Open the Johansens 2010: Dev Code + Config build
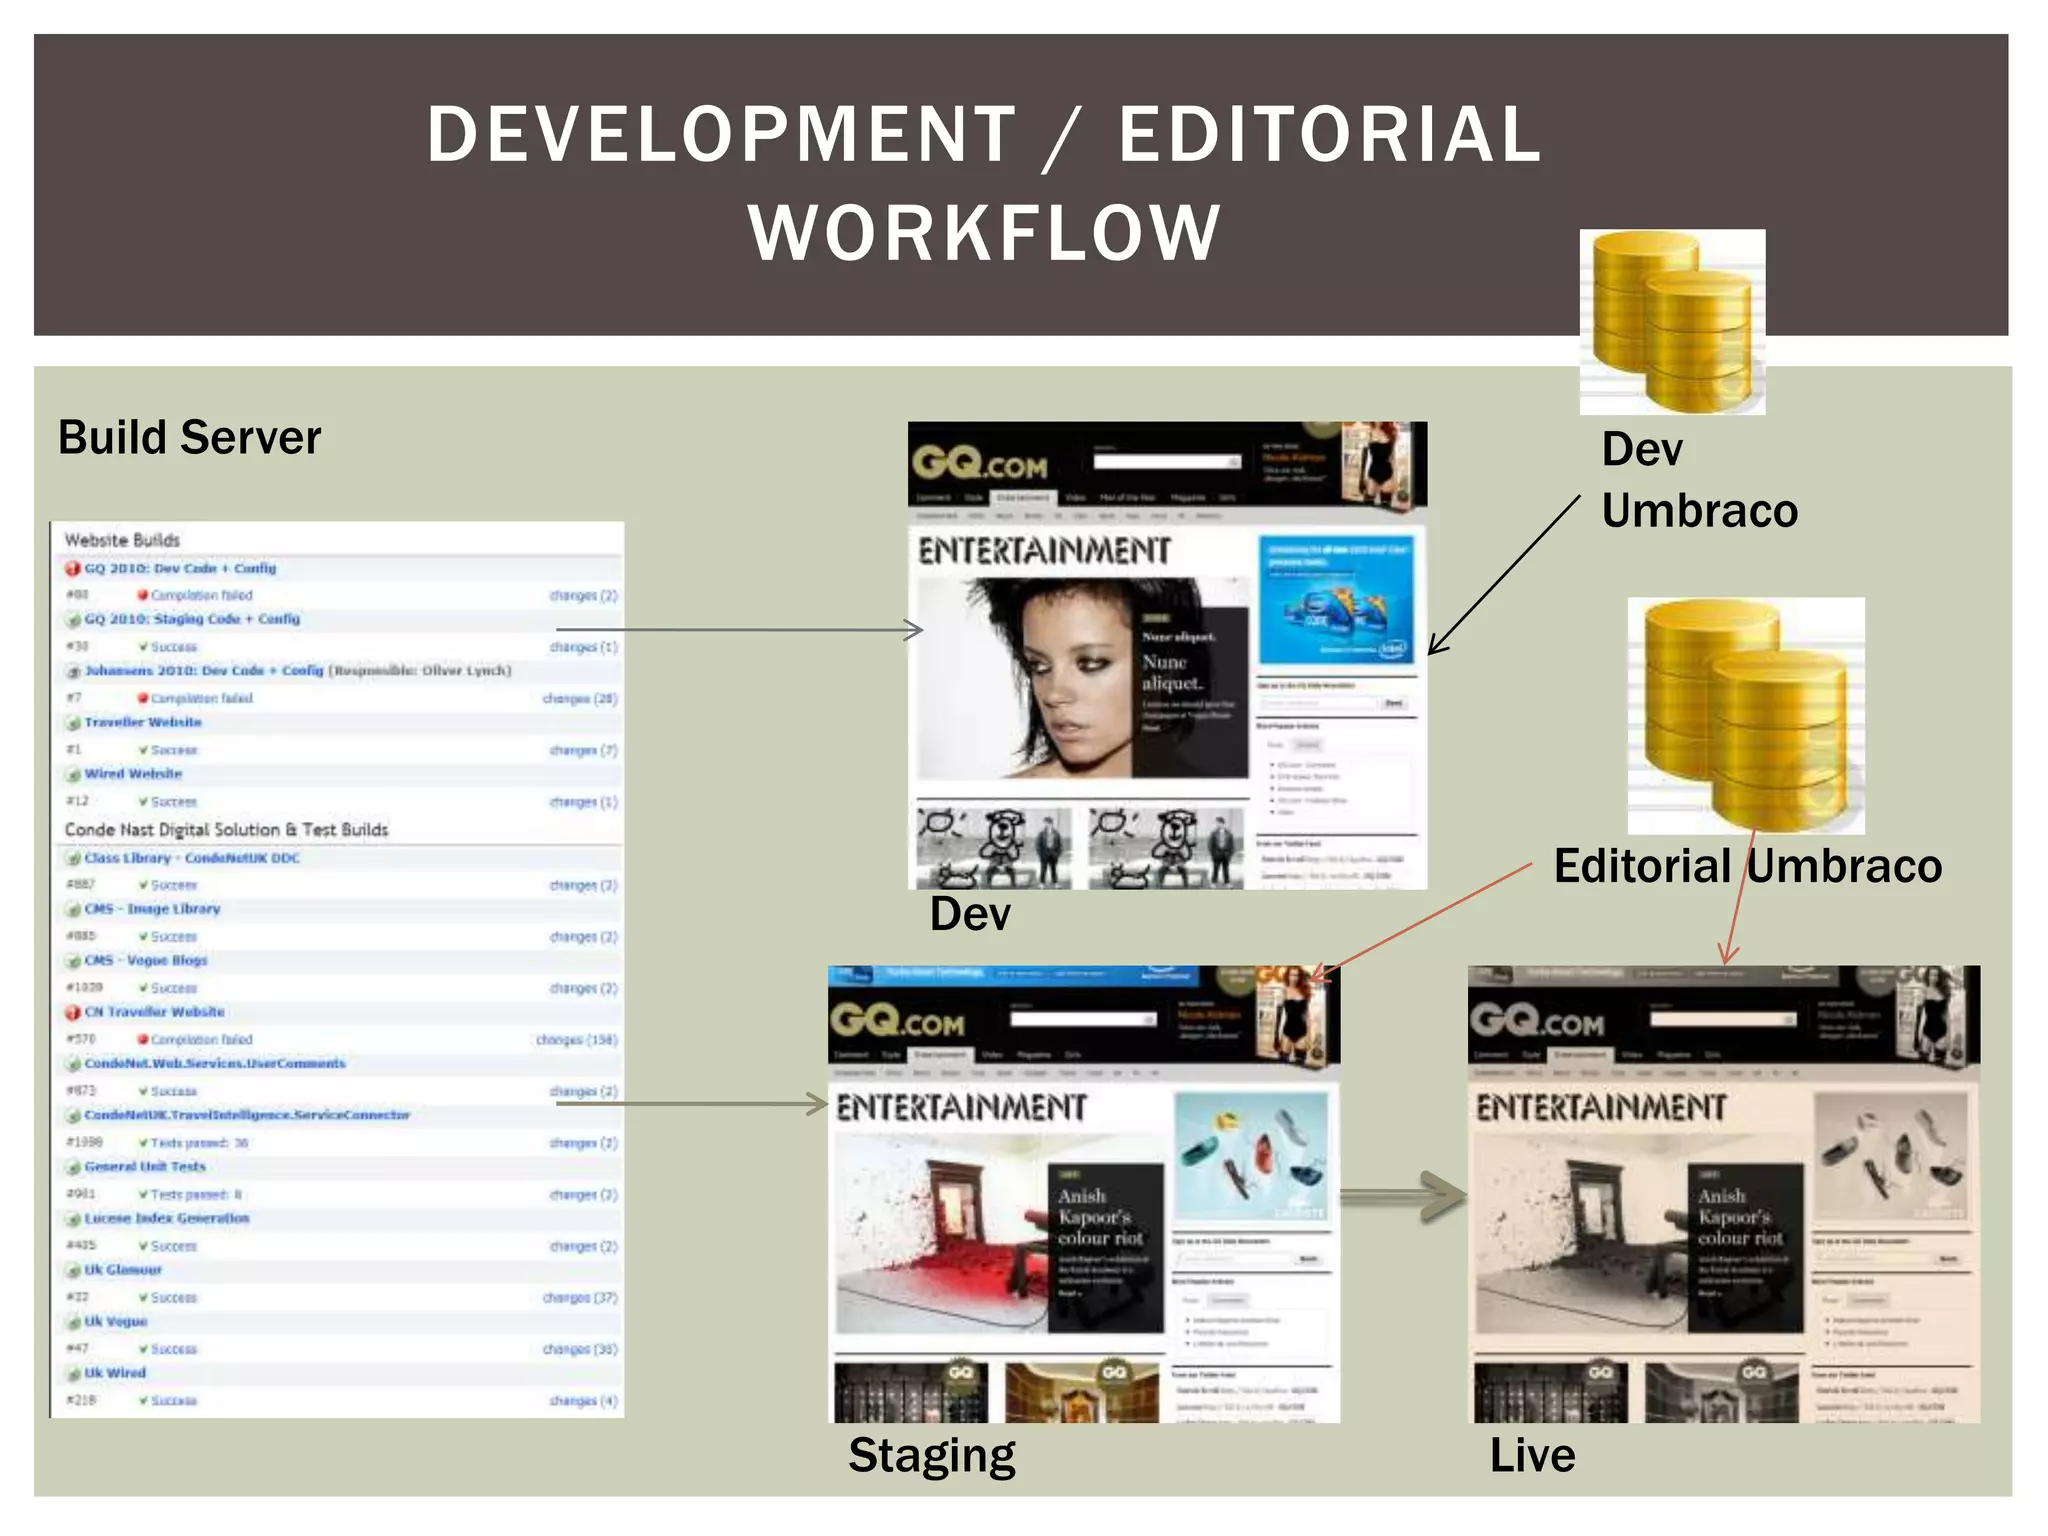This screenshot has height=1536, width=2048. [204, 671]
